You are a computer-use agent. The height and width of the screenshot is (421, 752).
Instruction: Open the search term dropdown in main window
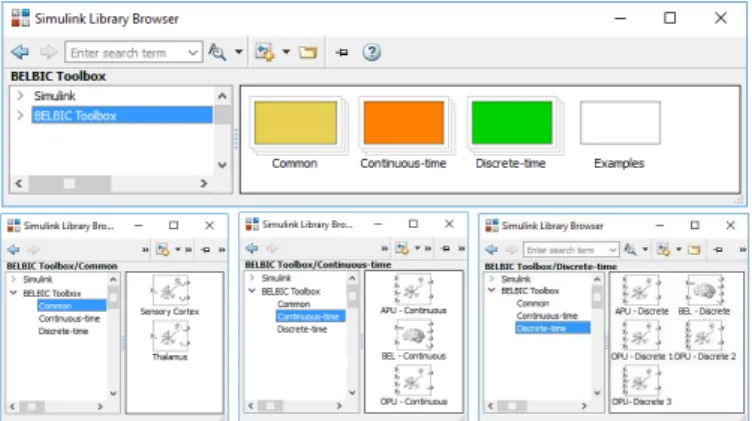pos(193,53)
